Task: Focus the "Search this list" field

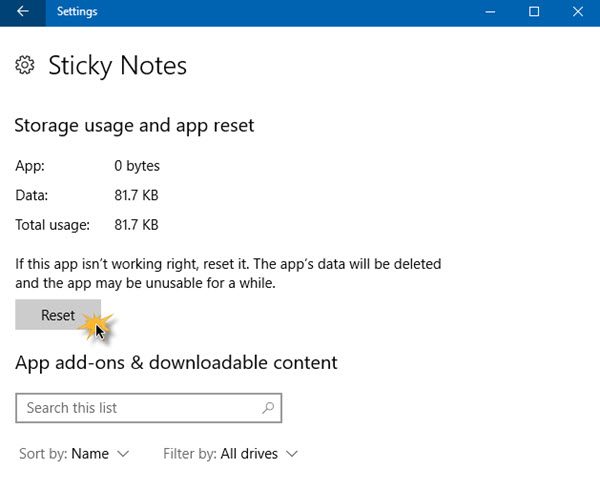Action: coord(140,408)
